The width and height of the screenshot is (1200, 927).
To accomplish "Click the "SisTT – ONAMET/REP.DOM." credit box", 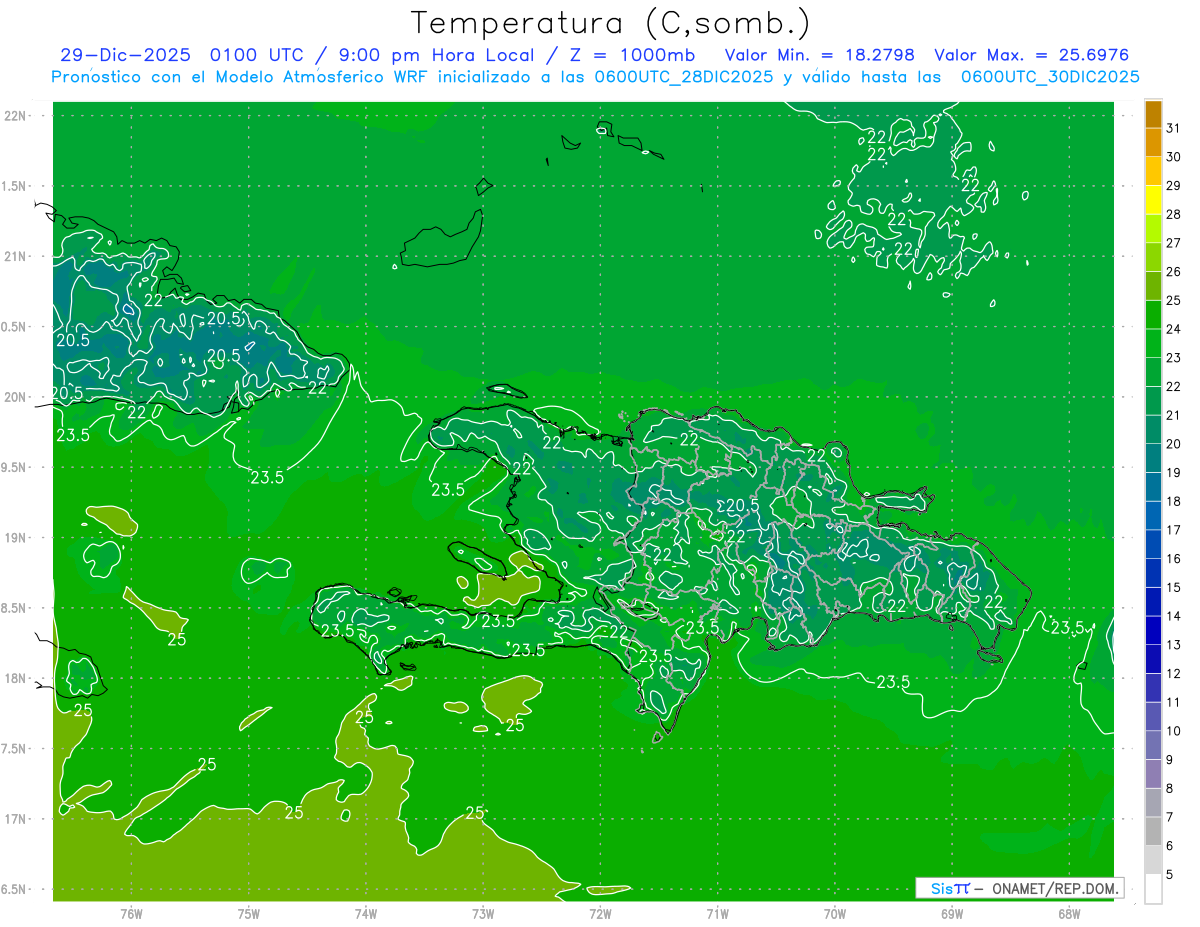I will tap(1020, 888).
